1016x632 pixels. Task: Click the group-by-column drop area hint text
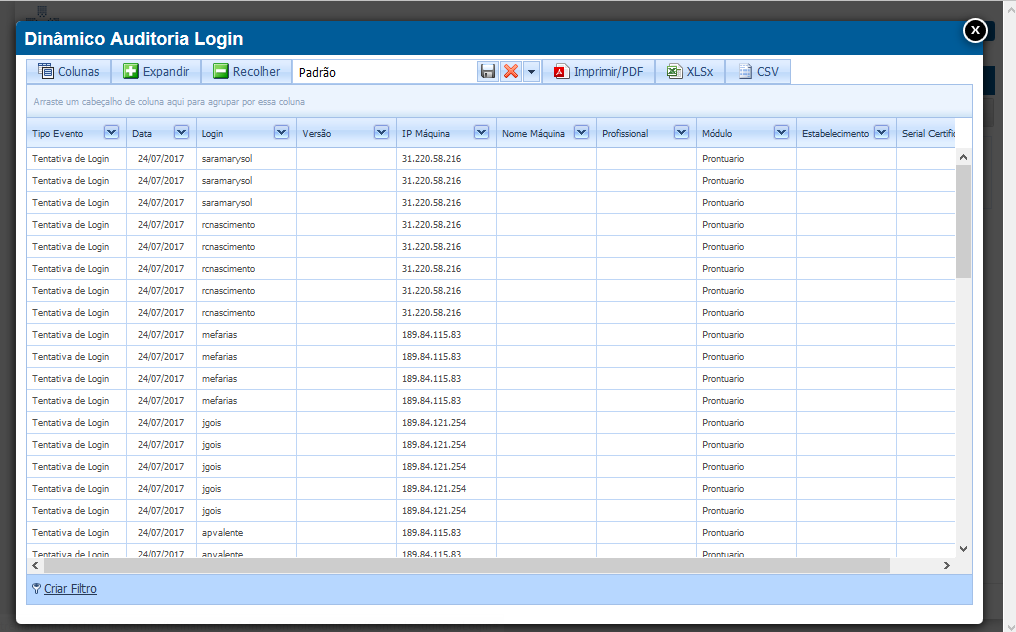(x=169, y=102)
